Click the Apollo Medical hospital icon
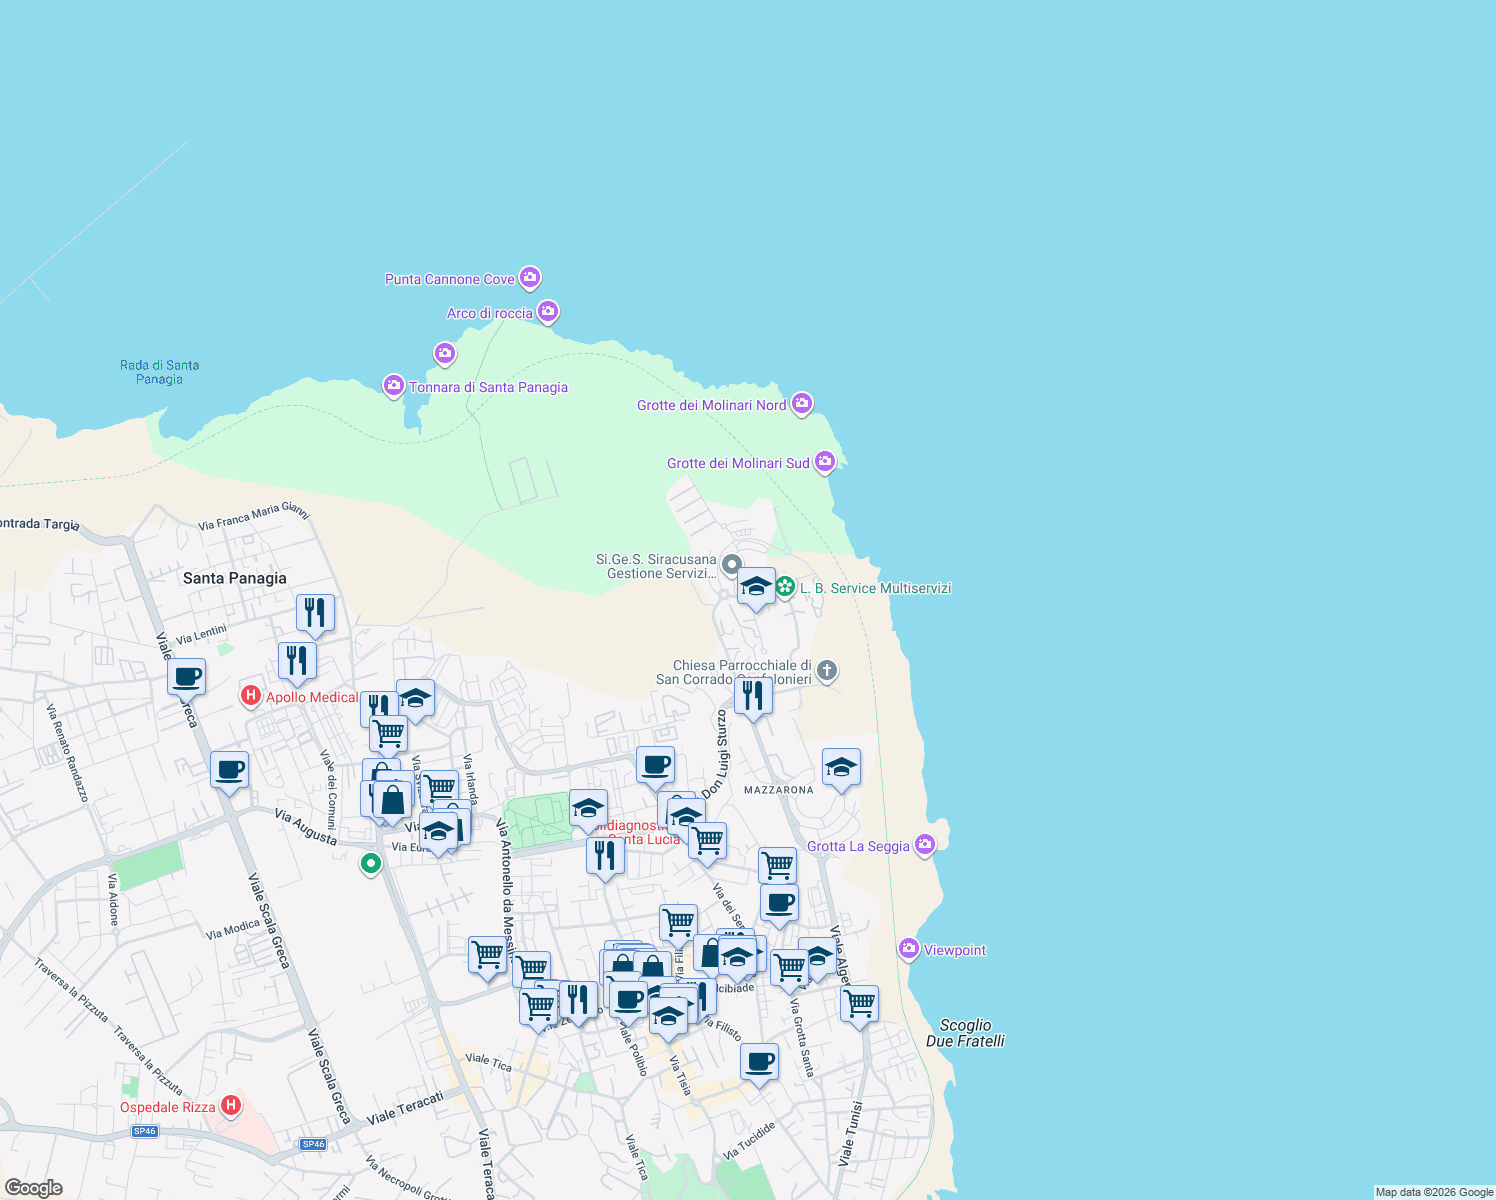Screen dimensions: 1496x1200 coord(250,696)
